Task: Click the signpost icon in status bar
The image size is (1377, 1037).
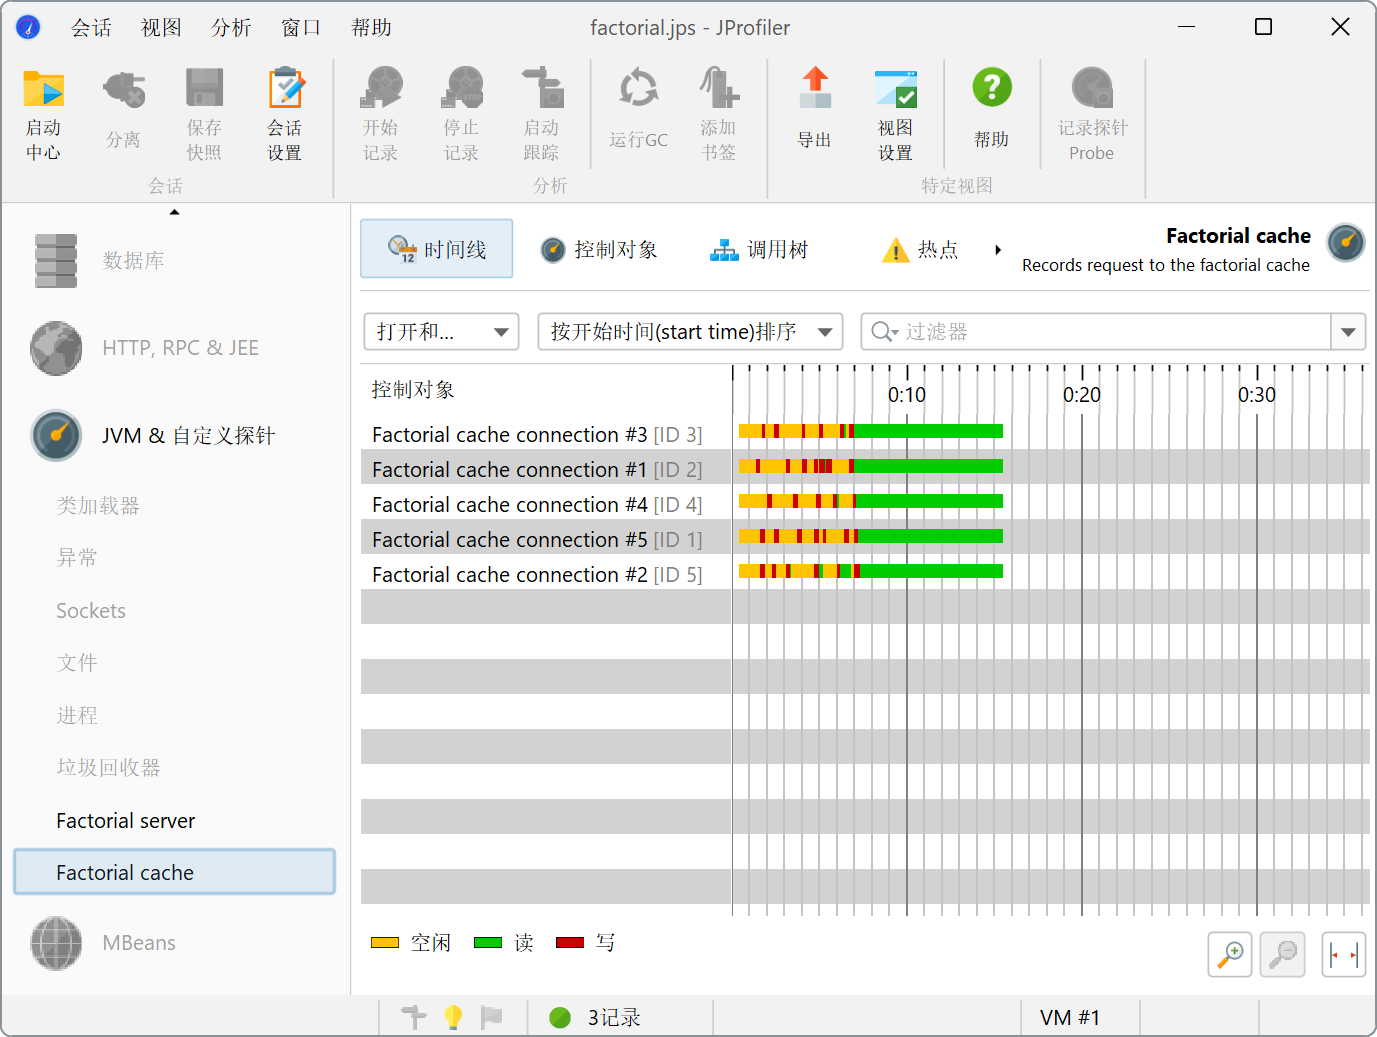Action: pyautogui.click(x=414, y=1017)
